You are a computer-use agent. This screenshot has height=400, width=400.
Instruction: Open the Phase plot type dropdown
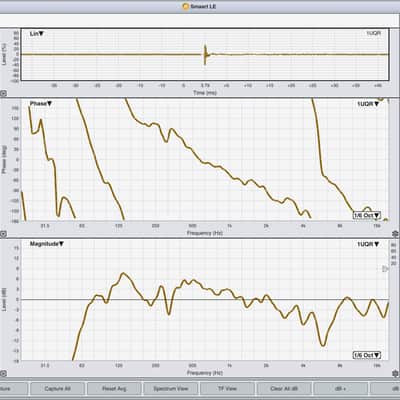pyautogui.click(x=41, y=104)
